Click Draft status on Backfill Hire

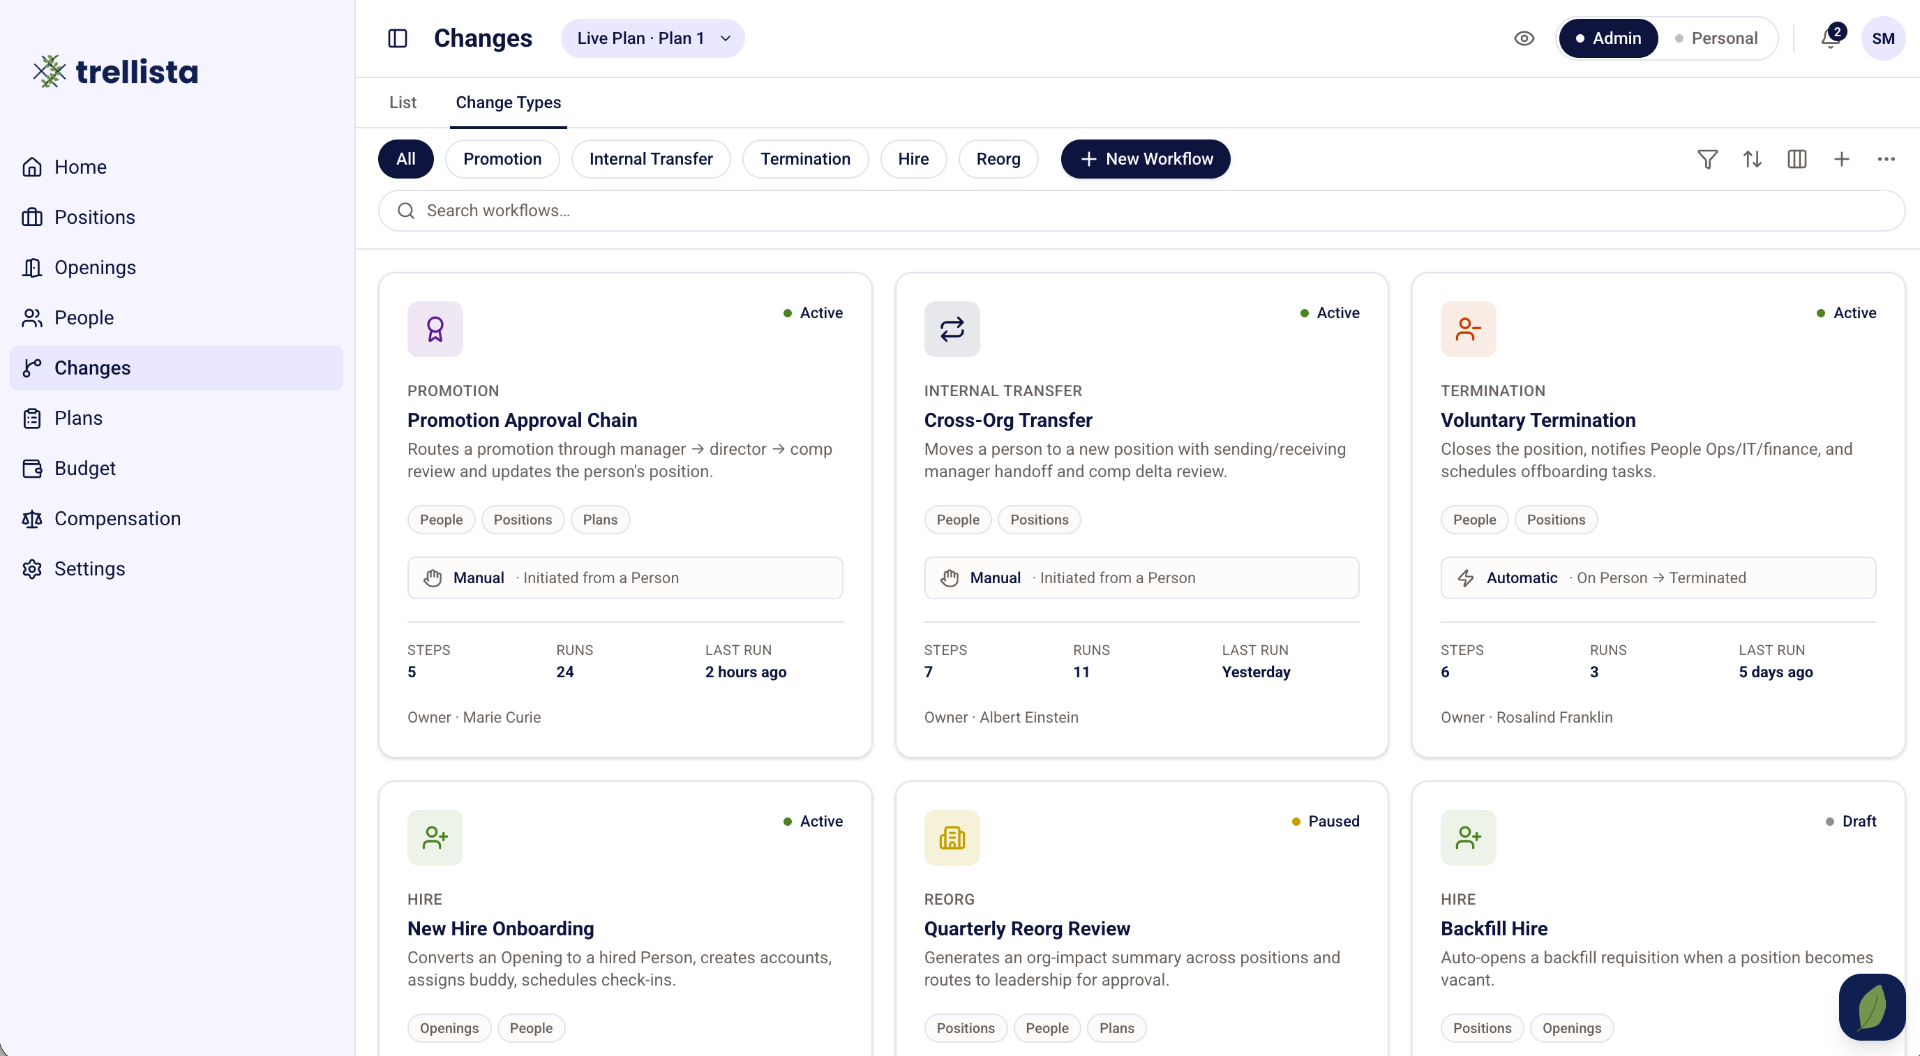click(1851, 822)
